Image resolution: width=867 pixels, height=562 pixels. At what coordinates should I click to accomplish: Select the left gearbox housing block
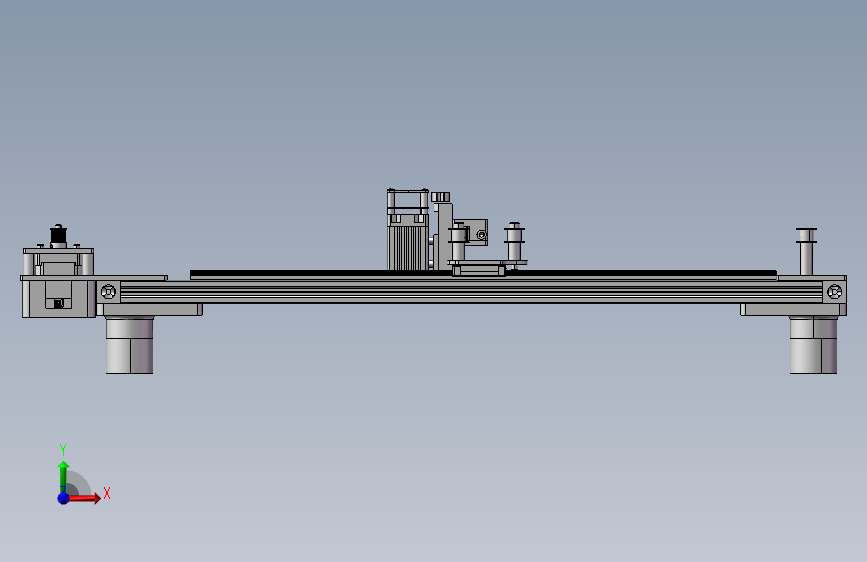click(x=59, y=297)
